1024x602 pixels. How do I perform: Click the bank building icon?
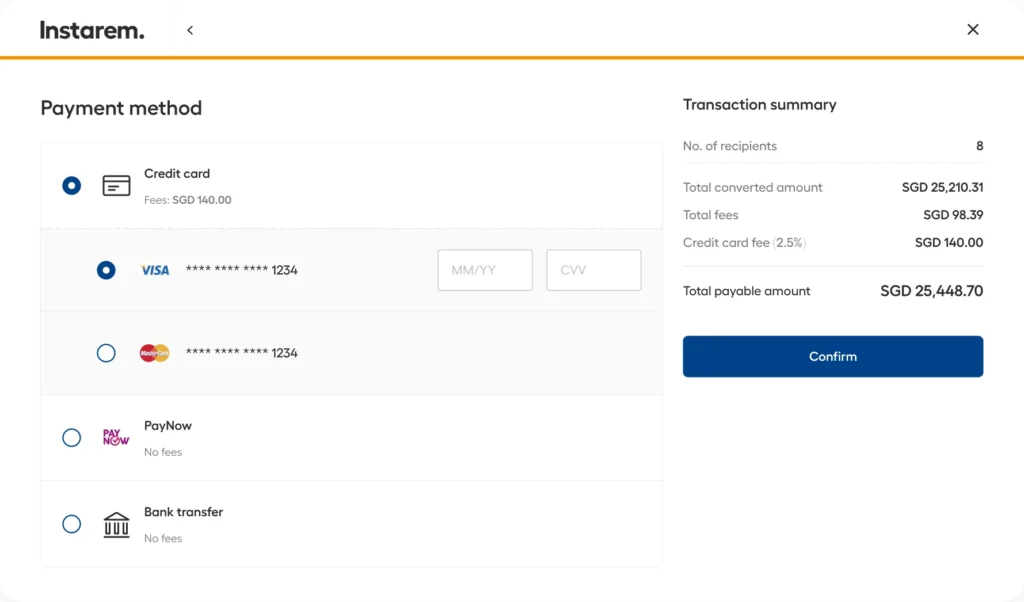(116, 523)
